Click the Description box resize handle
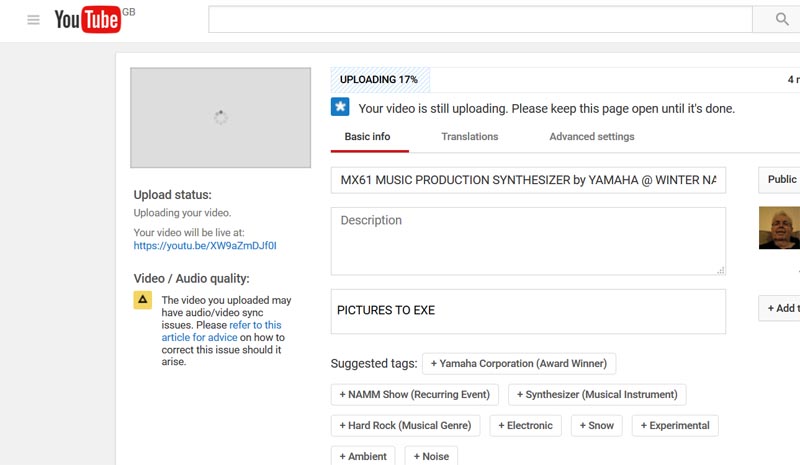800x465 pixels. click(720, 271)
